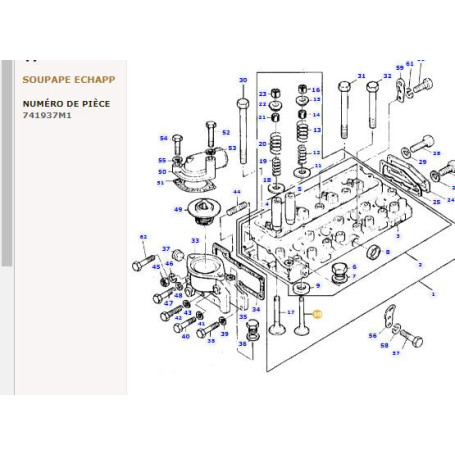Screen dimensions: 455x455
Task: Select callout 43 by the lock washer
Action: [x=188, y=312]
